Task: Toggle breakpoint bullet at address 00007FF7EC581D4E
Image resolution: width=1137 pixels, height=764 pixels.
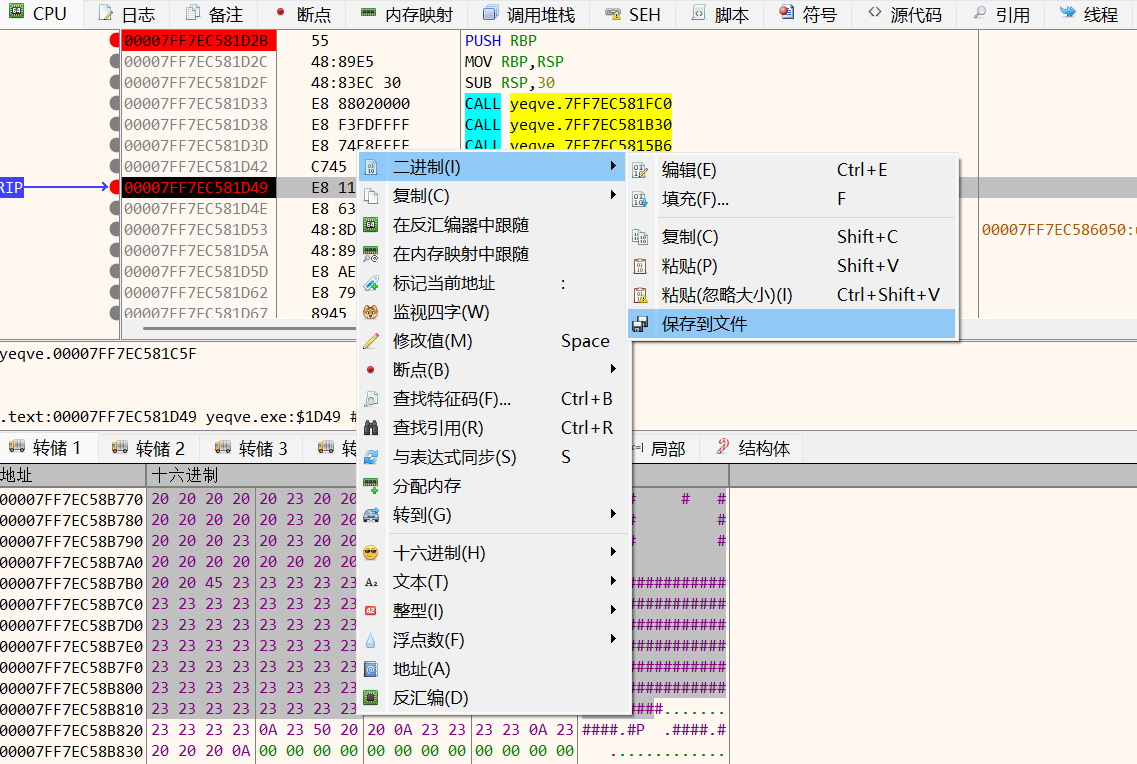Action: click(x=114, y=209)
